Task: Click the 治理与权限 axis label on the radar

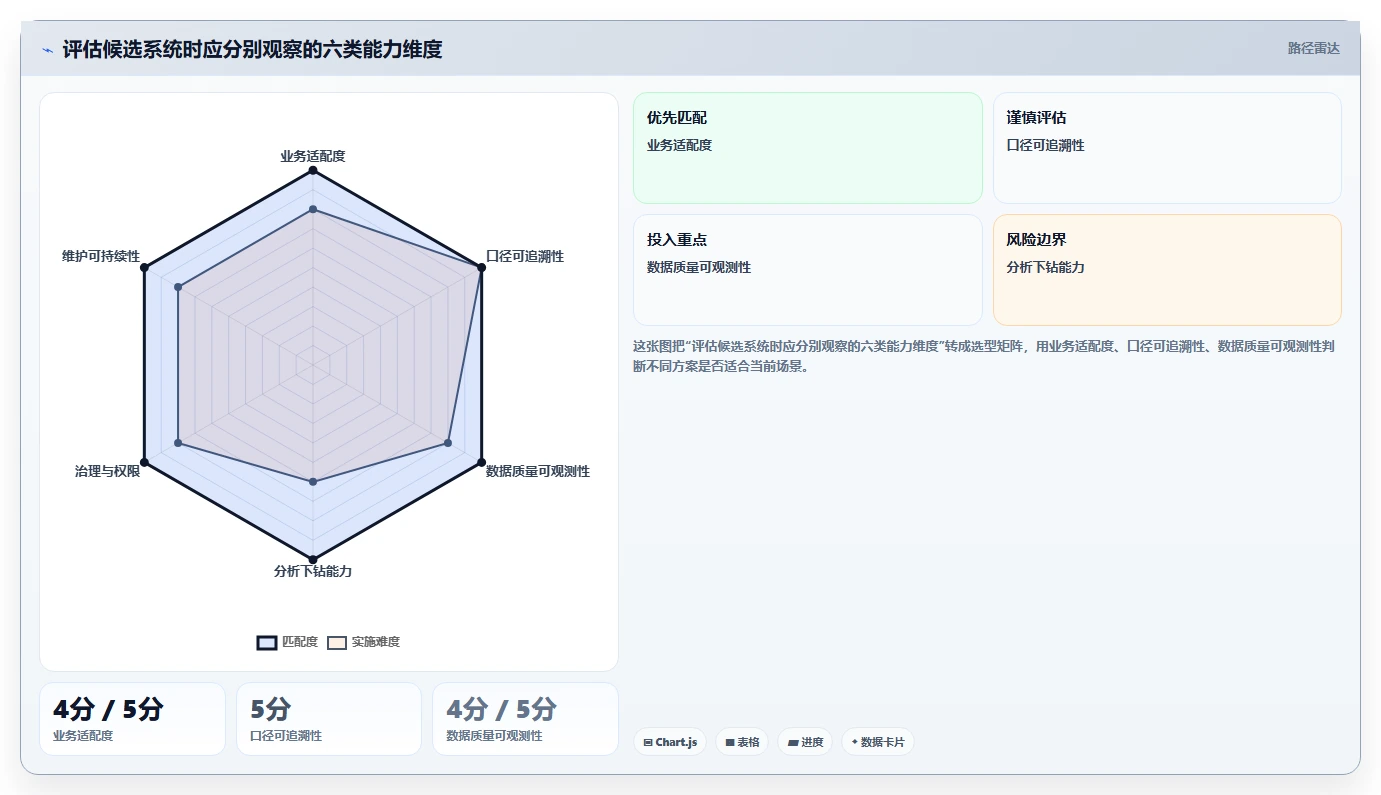Action: point(107,471)
